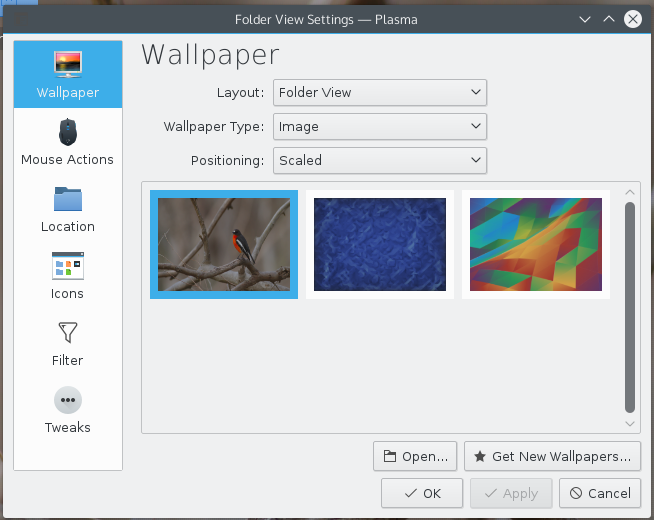Open the Filter funnel icon

68,332
